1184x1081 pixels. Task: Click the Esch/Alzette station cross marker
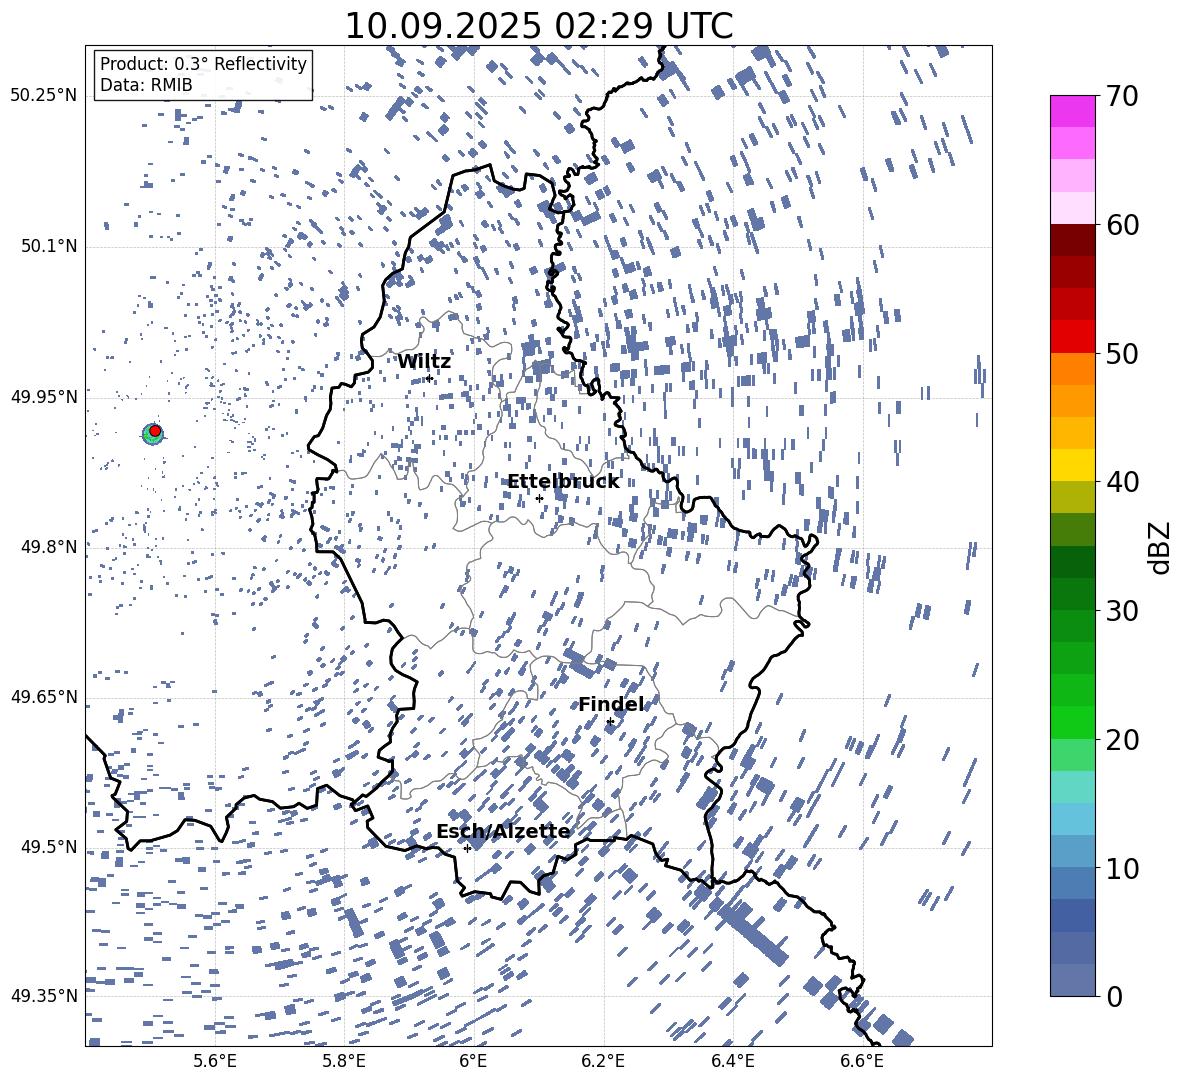(x=467, y=848)
